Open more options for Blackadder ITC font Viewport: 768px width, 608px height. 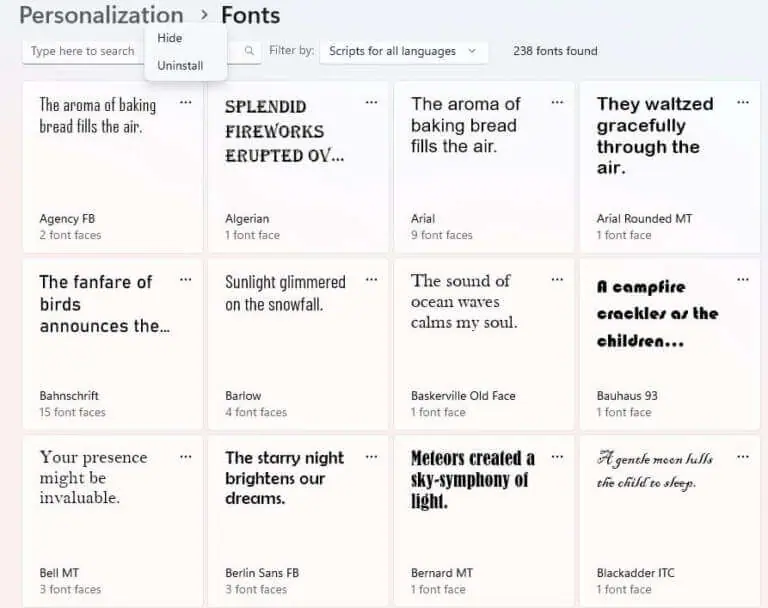pyautogui.click(x=743, y=457)
